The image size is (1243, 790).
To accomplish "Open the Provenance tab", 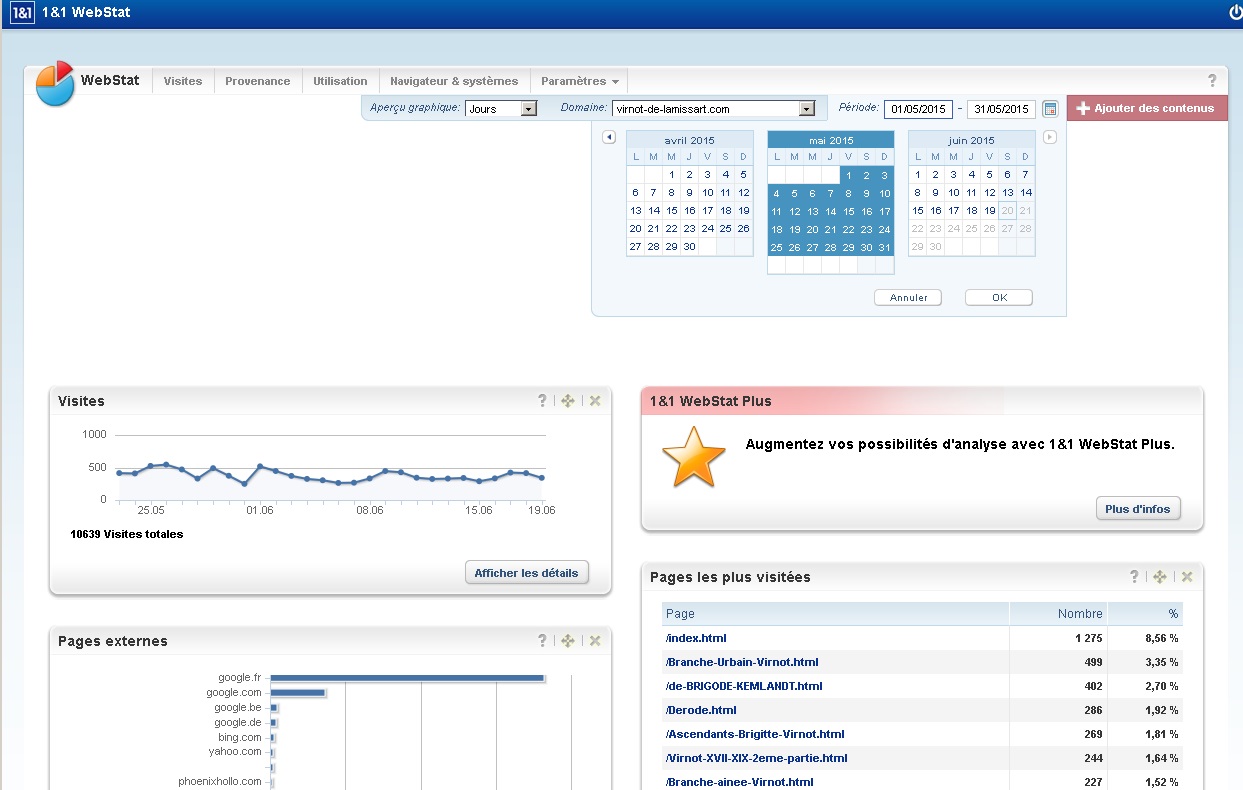I will pyautogui.click(x=257, y=81).
